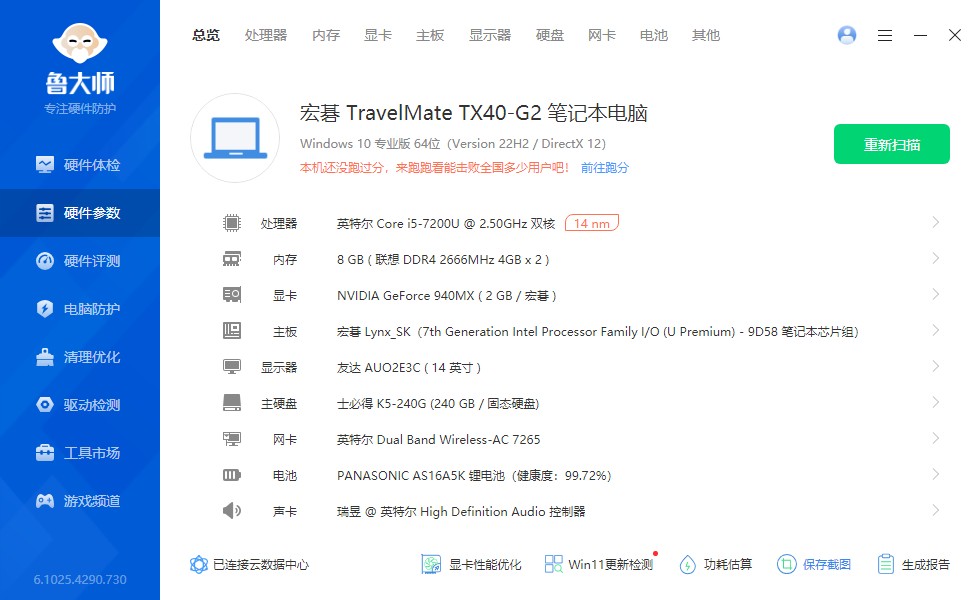Open 硬件评测 benchmark gauge icon
980x600 pixels.
click(x=45, y=261)
